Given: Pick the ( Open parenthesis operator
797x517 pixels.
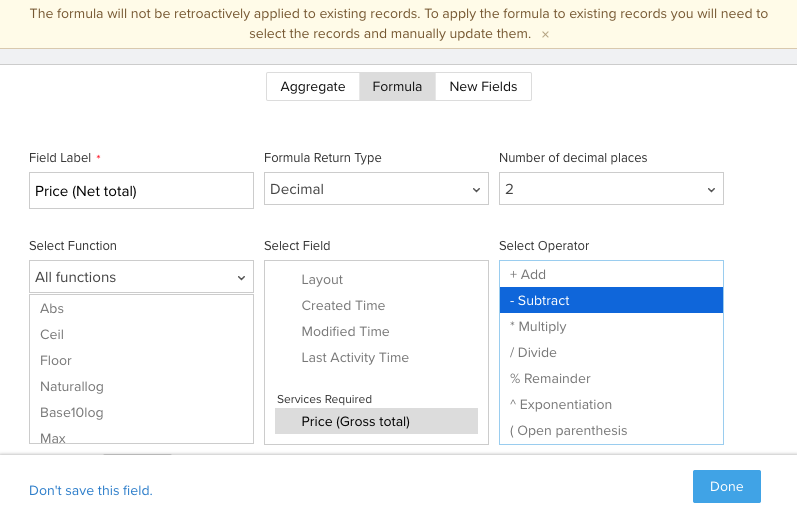Looking at the screenshot, I should [568, 431].
